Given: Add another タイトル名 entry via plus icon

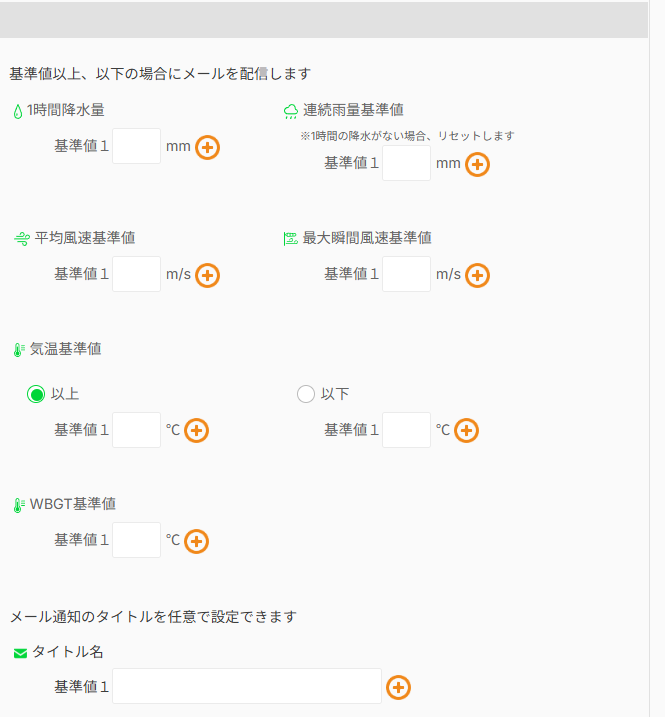Looking at the screenshot, I should pyautogui.click(x=398, y=687).
